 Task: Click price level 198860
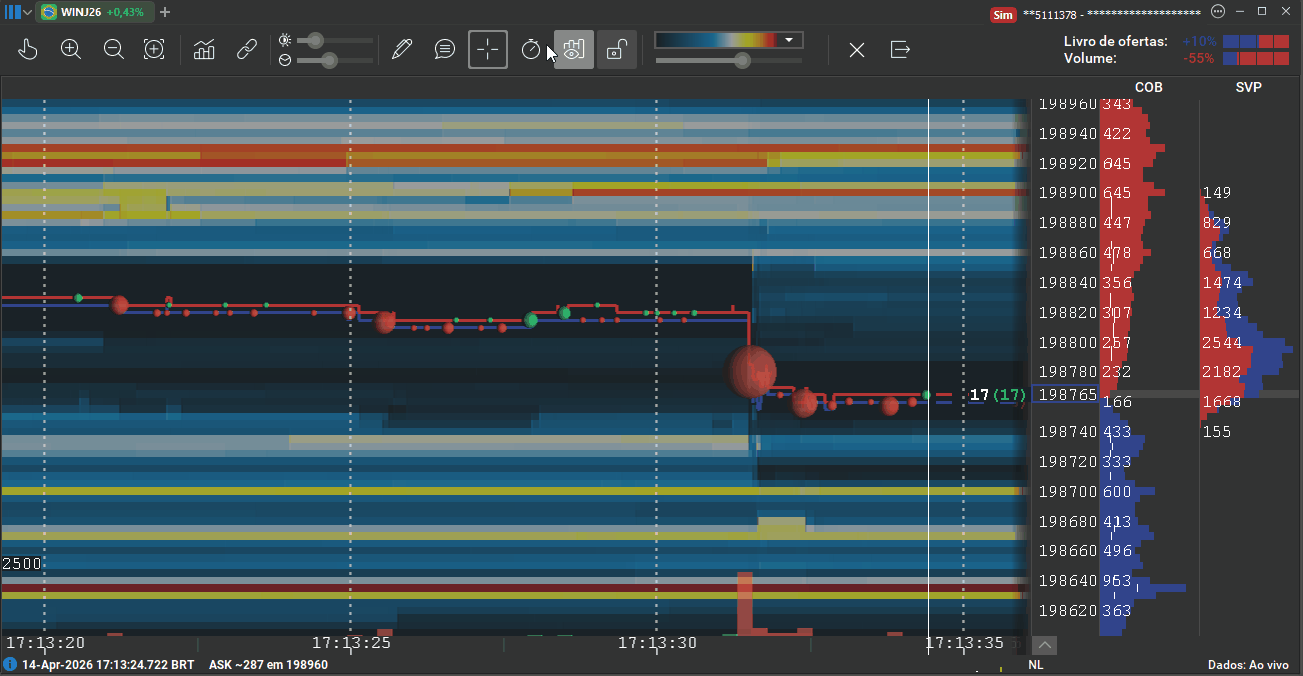[1068, 253]
